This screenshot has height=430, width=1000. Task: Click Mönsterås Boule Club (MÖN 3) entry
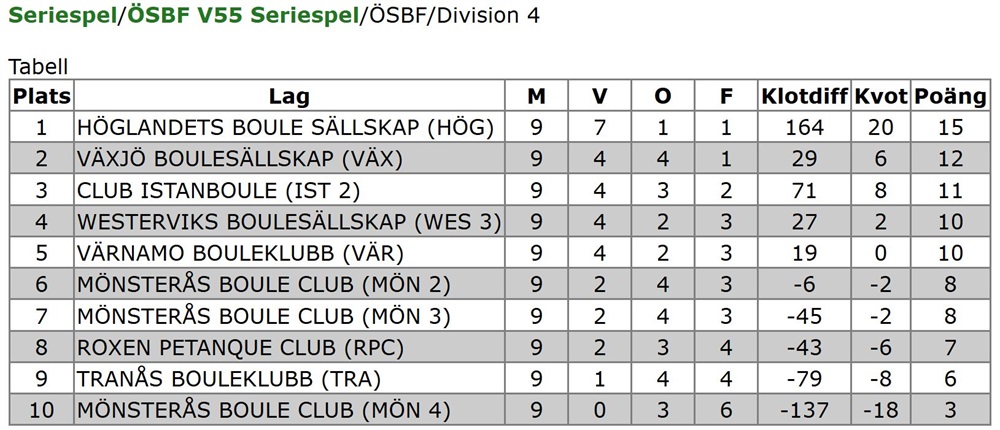click(x=263, y=317)
